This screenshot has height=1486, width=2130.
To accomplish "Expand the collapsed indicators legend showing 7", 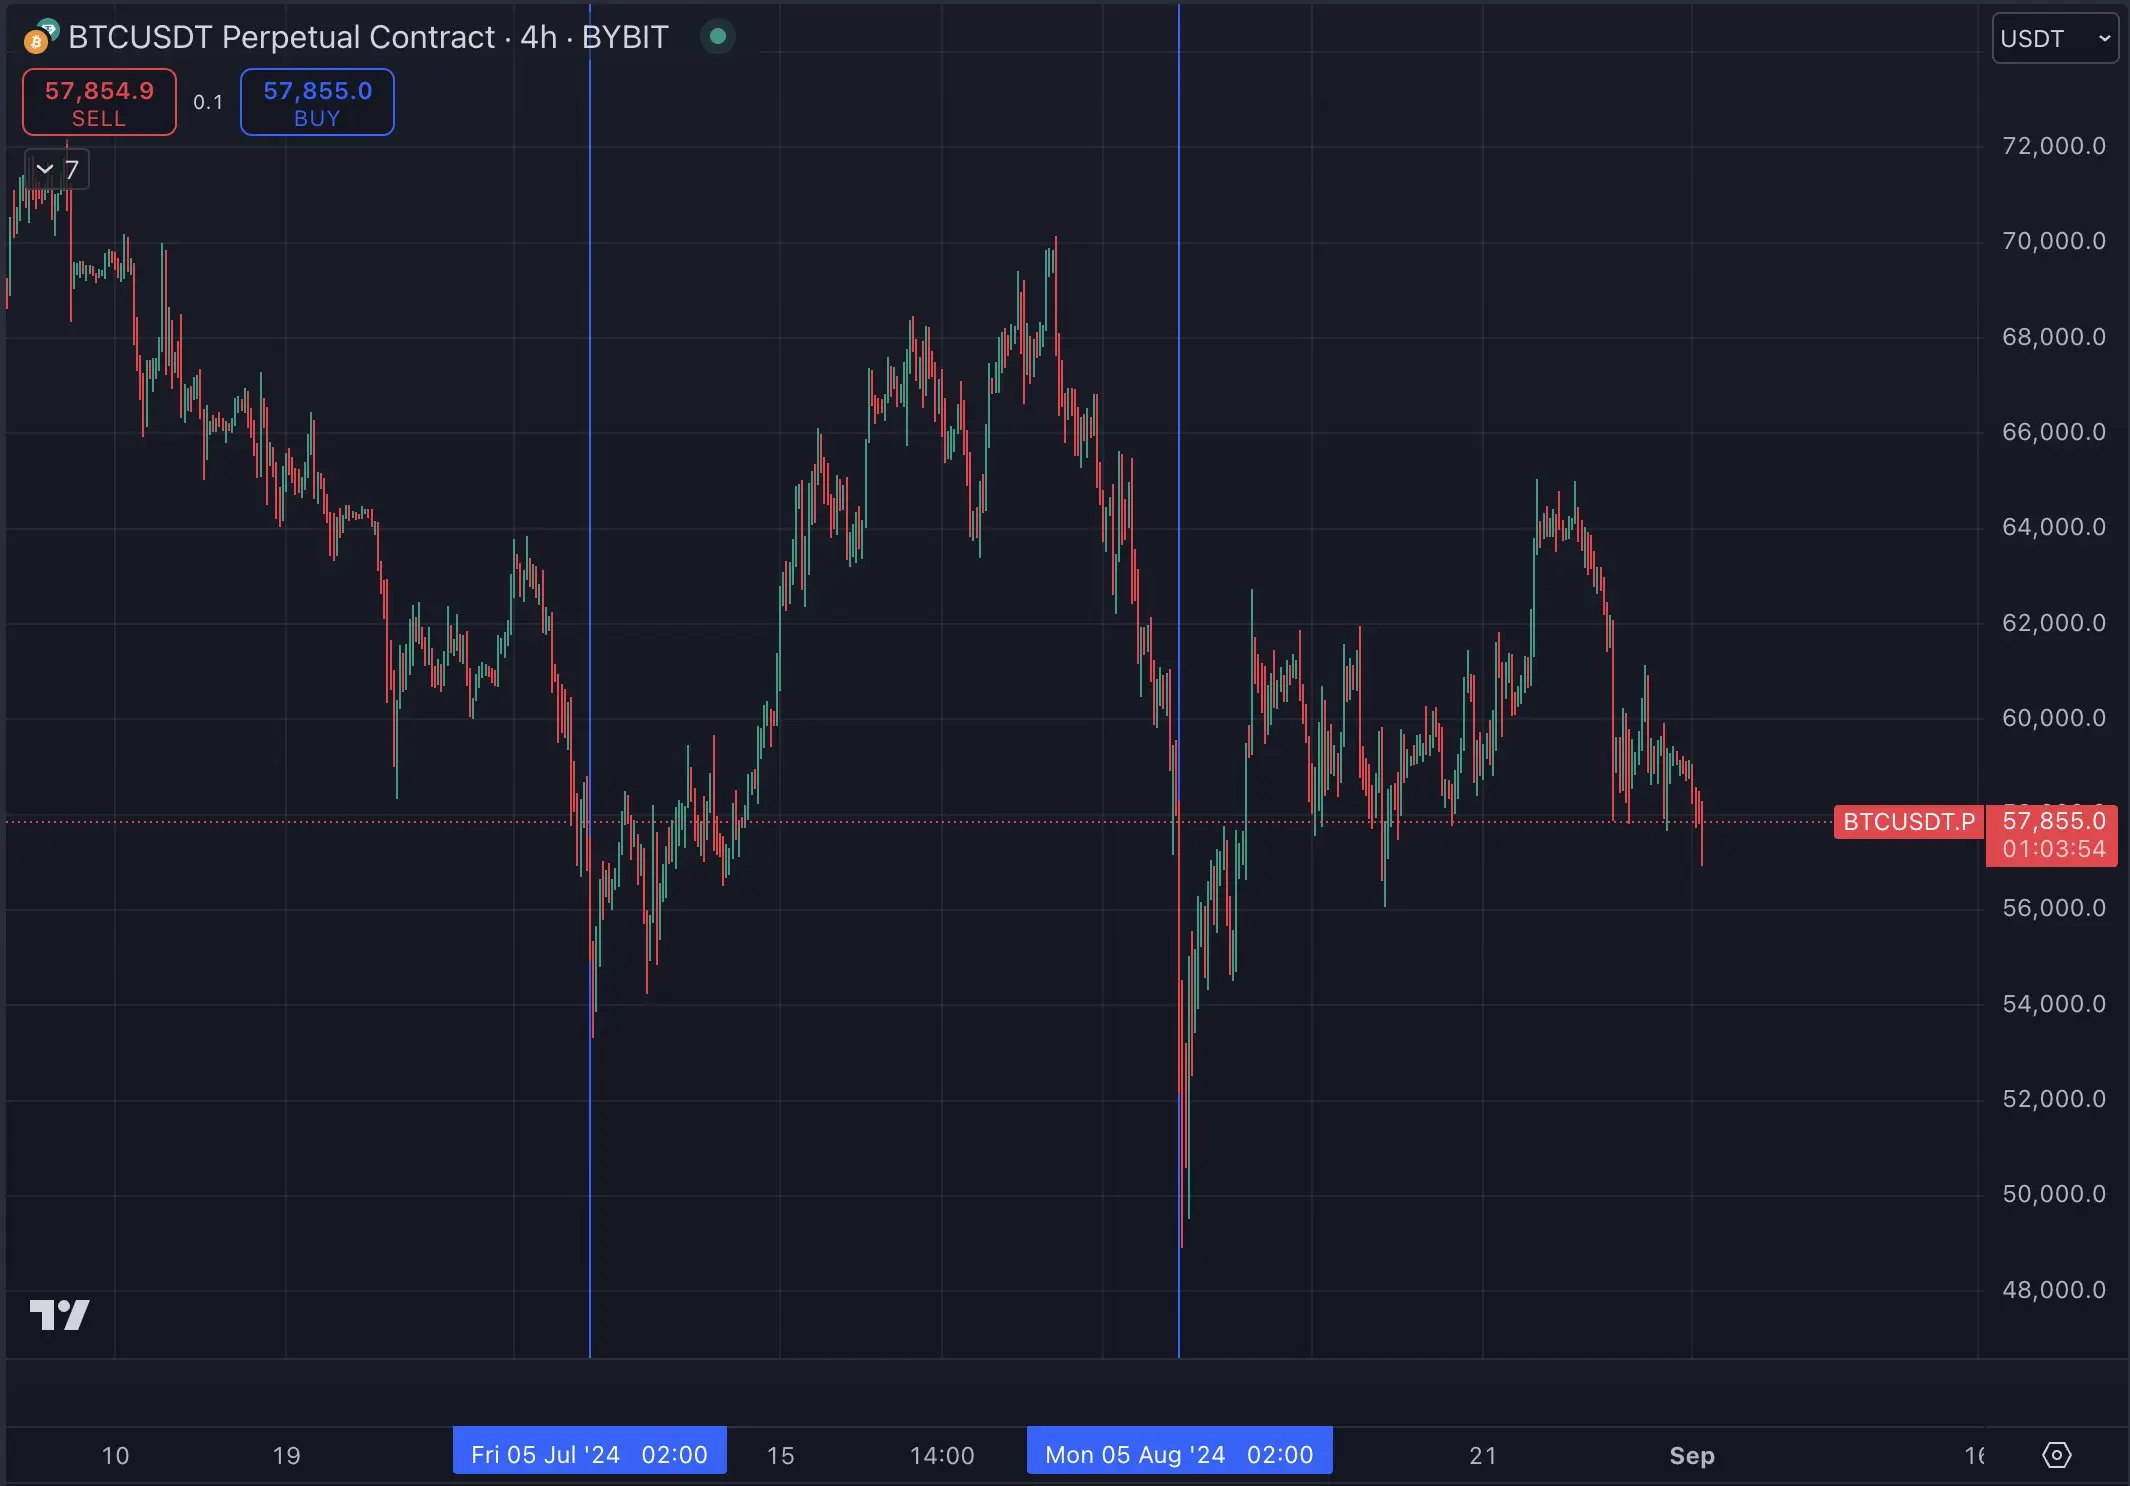I will click(57, 169).
